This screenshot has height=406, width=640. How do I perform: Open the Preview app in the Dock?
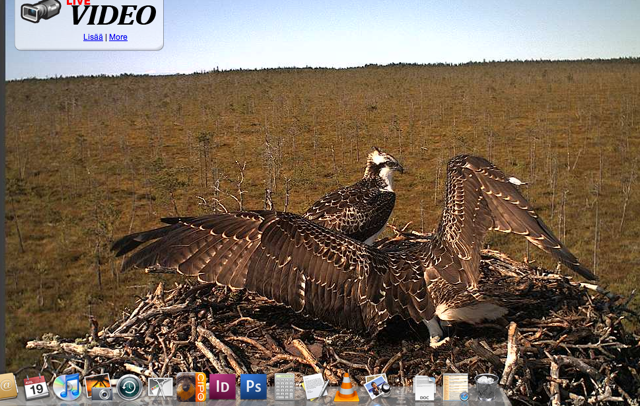coord(377,387)
